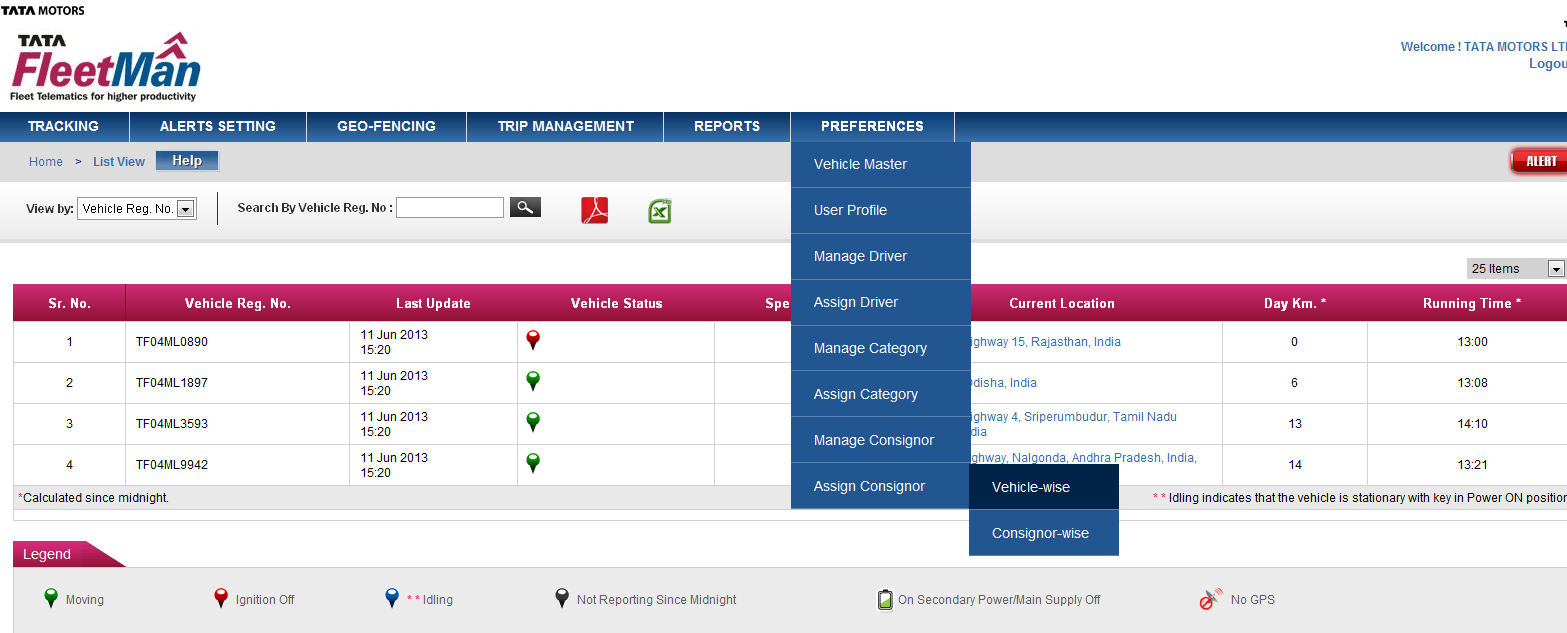The height and width of the screenshot is (633, 1567).
Task: Select Assign Category menu entry
Action: click(881, 394)
